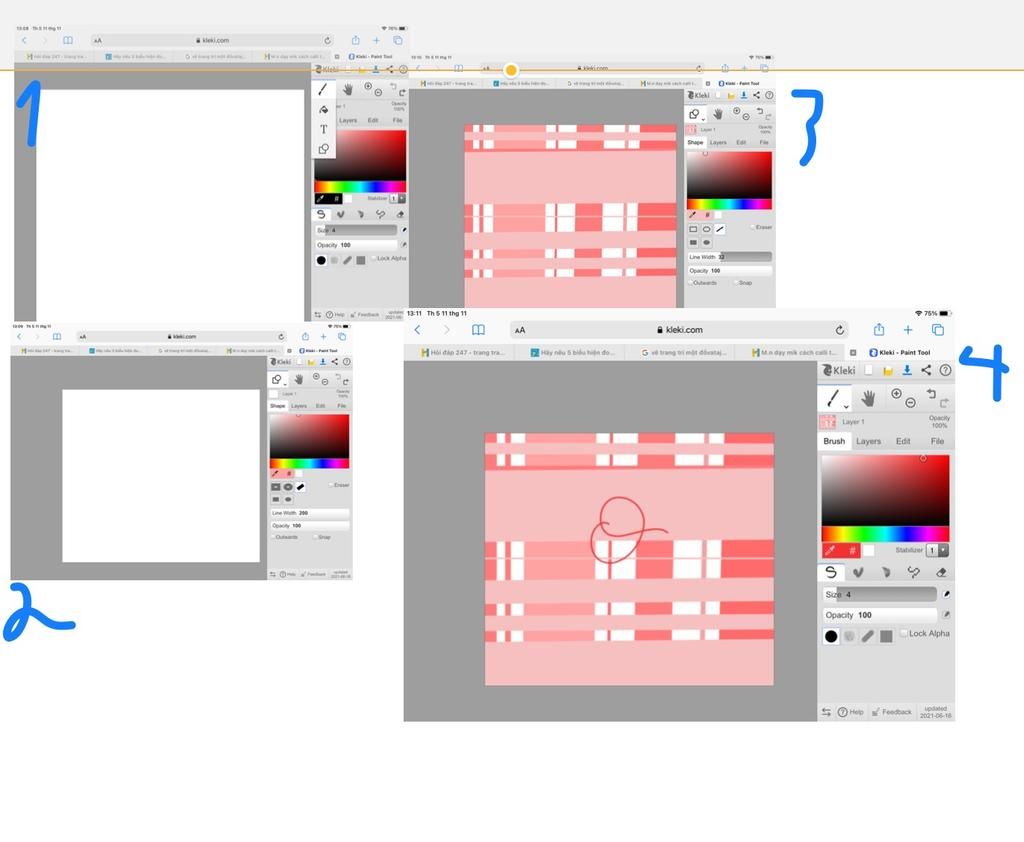Select the shape tool in screenshot 1 tool list
Image resolution: width=1024 pixels, height=842 pixels.
point(323,149)
